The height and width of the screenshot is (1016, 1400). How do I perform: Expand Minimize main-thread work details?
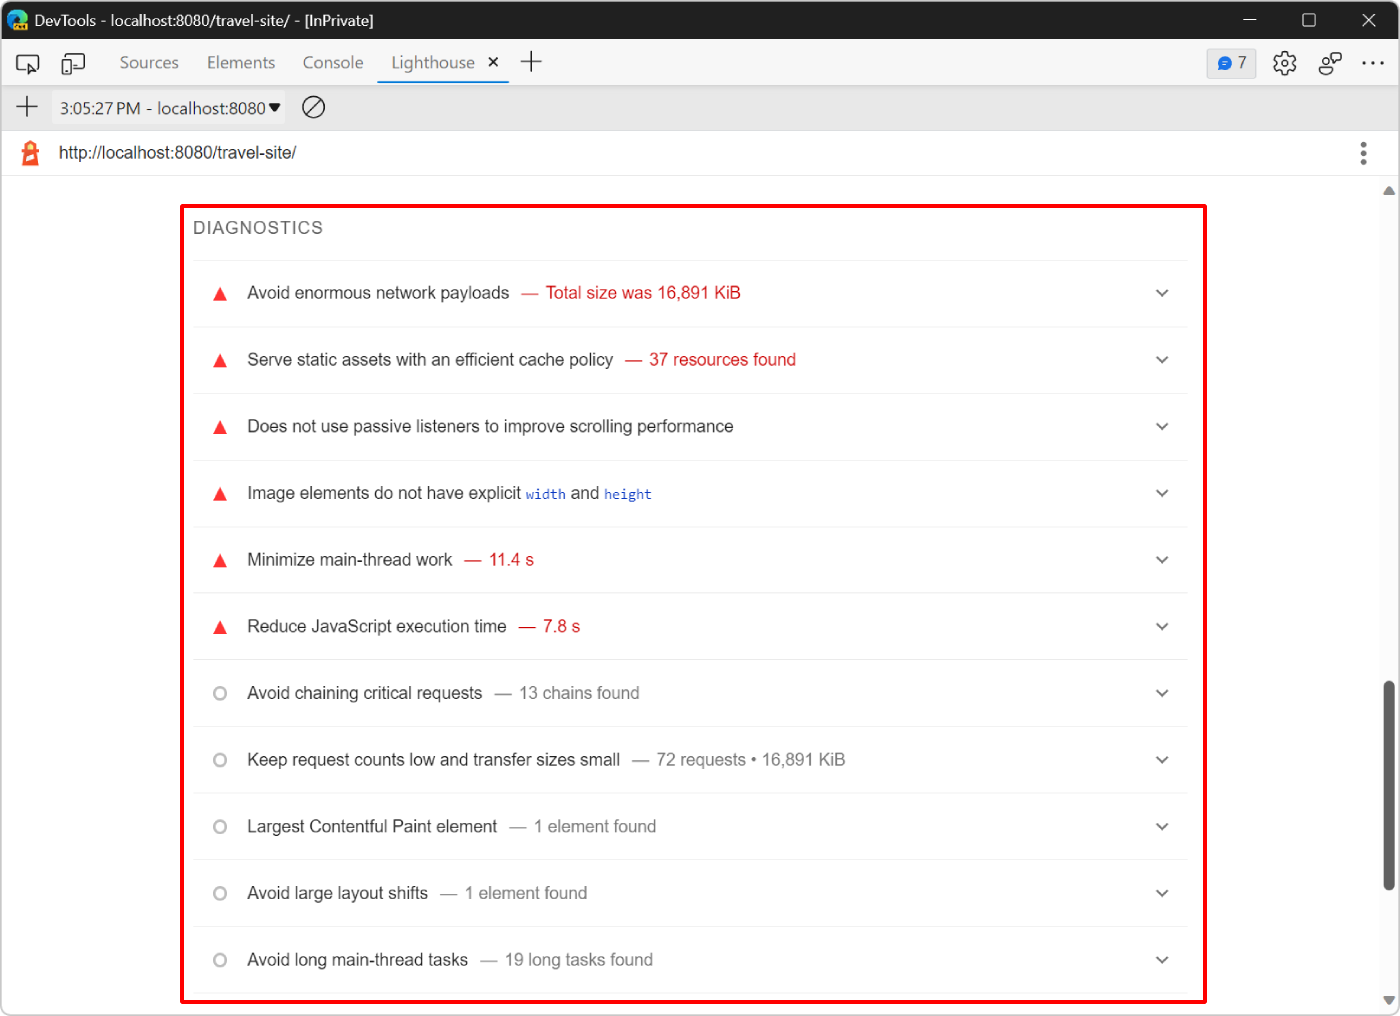(1161, 560)
